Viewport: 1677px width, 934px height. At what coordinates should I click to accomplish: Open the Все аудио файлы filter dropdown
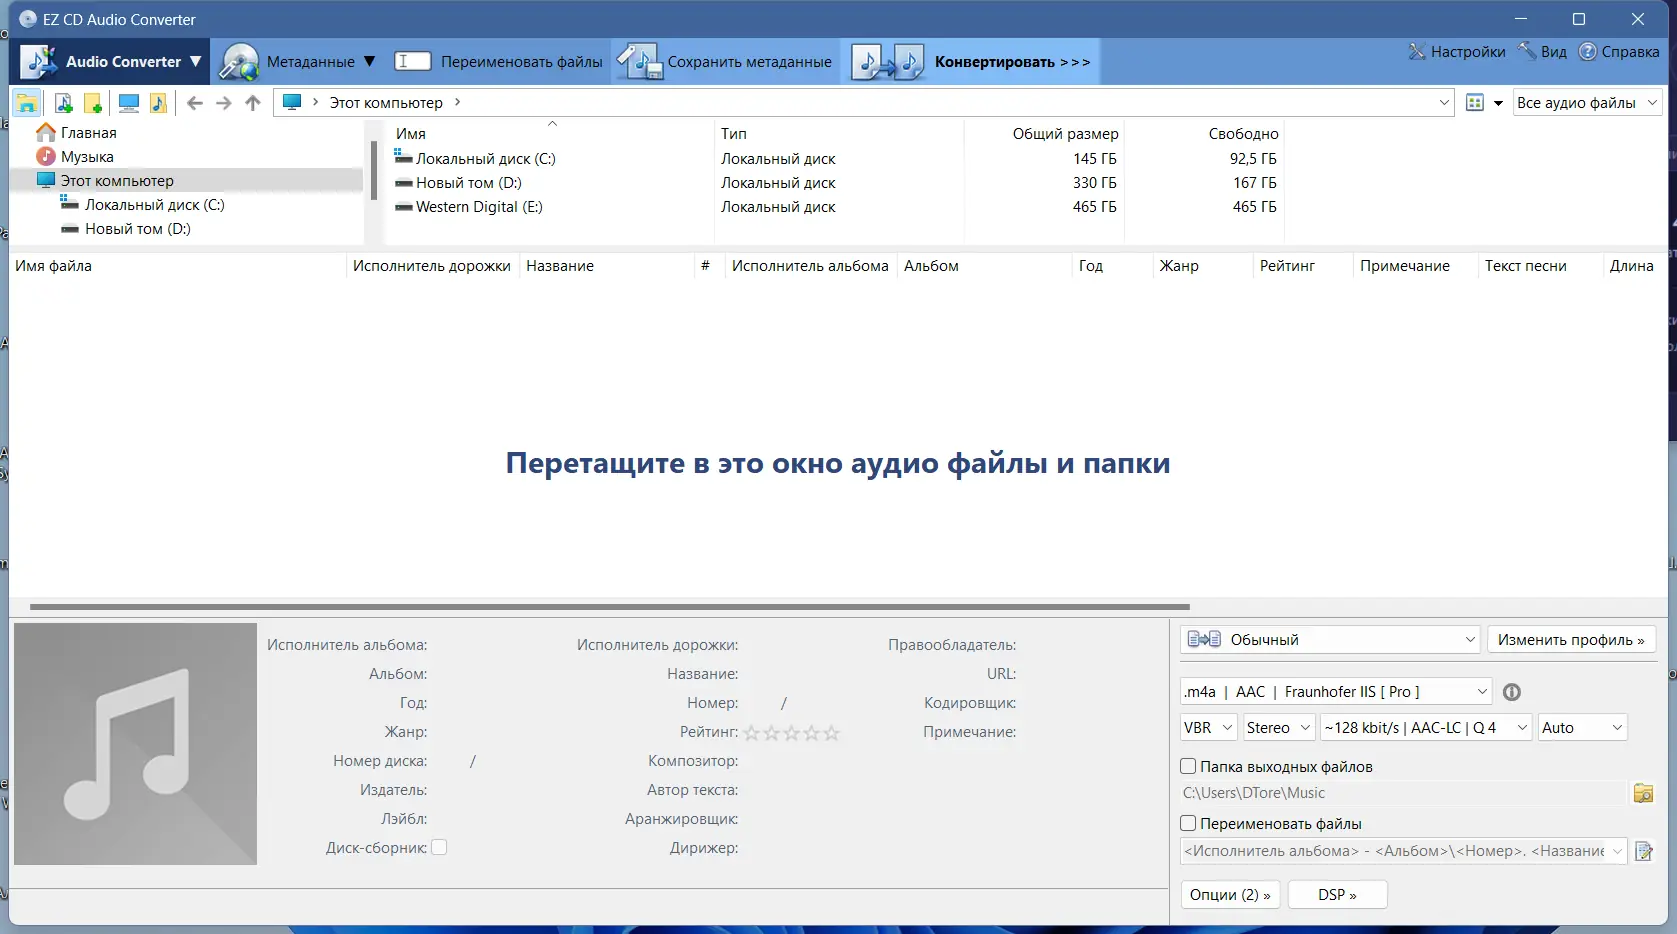pos(1586,102)
